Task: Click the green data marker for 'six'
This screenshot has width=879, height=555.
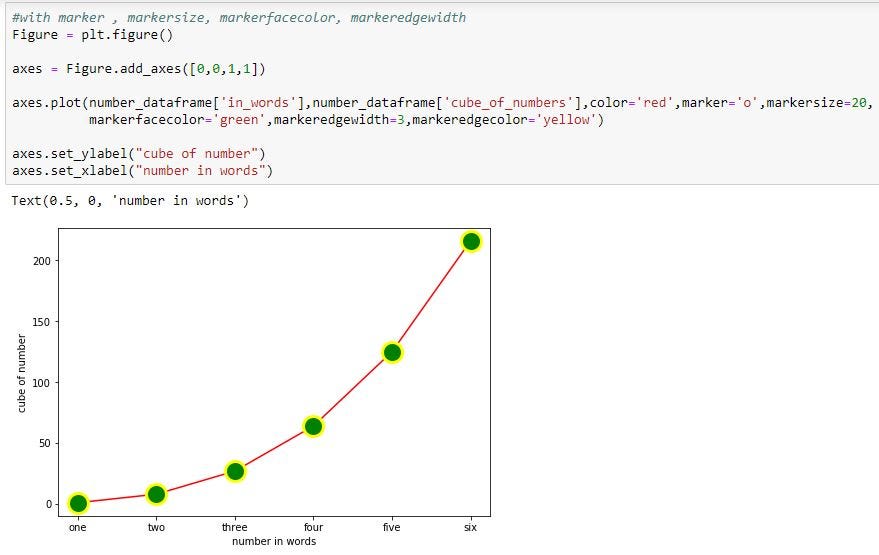Action: [x=471, y=242]
